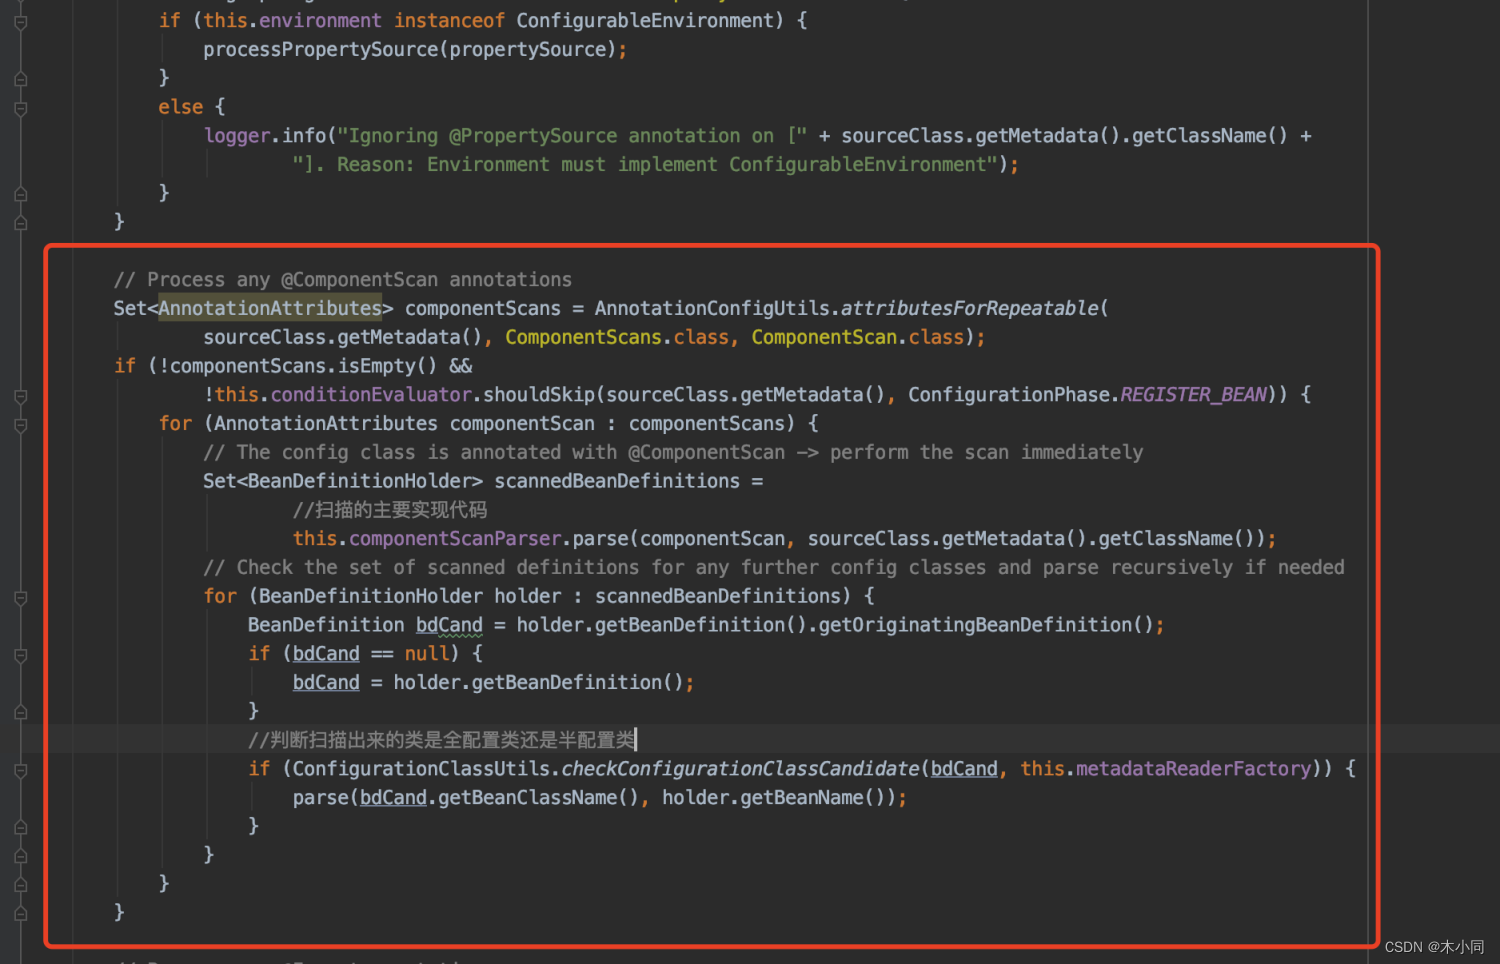Screen dimensions: 1500x964
Task: Click the italic 'checkConfigurationClassCandidate' method
Action: tap(740, 770)
